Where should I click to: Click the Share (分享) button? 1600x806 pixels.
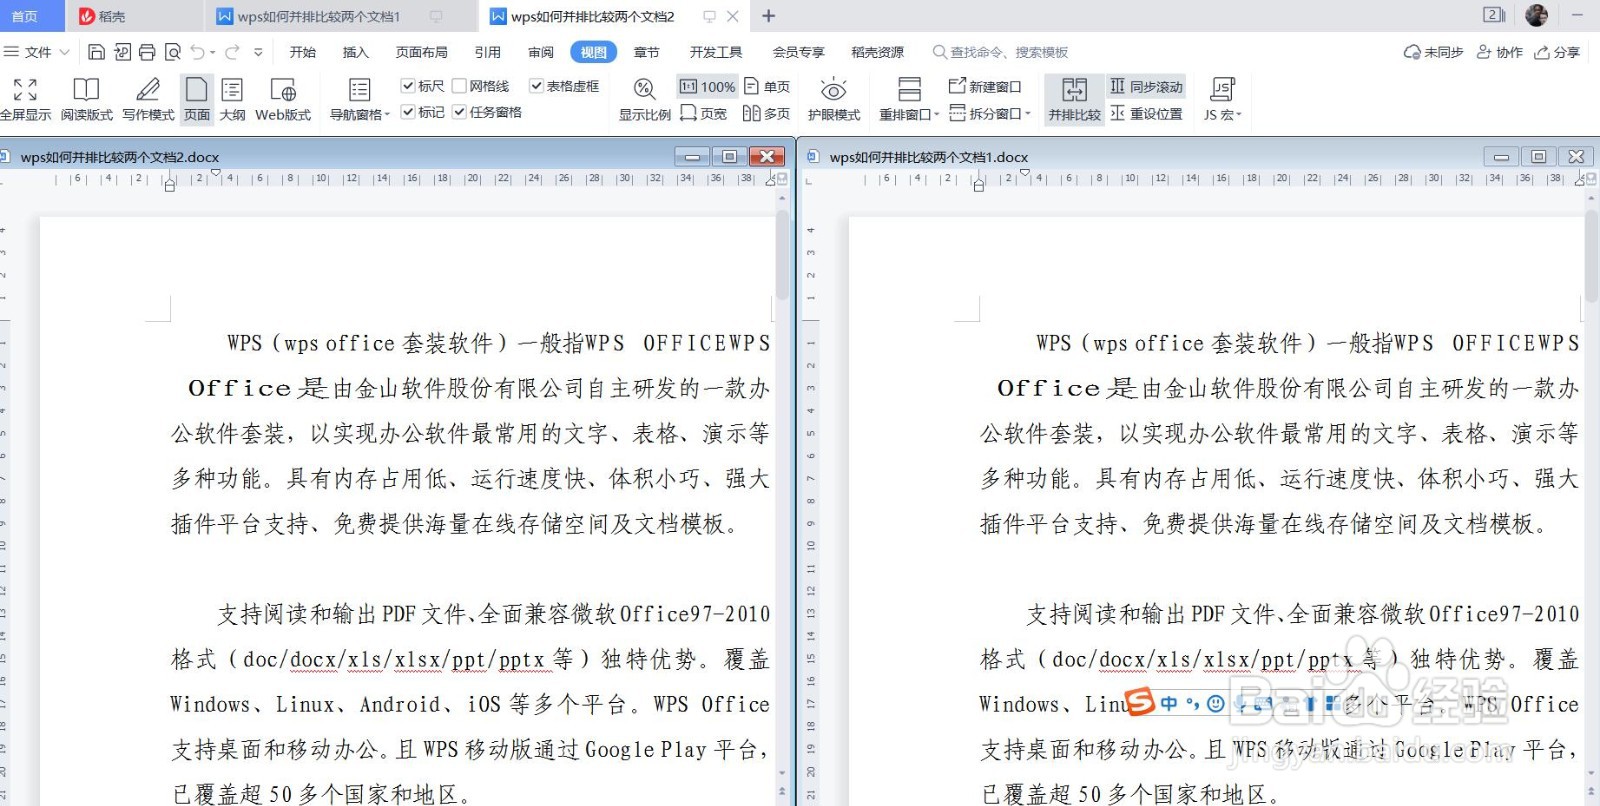coord(1557,52)
